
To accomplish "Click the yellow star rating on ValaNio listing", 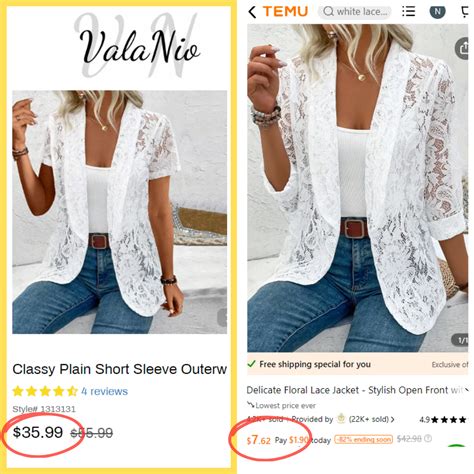I will pyautogui.click(x=45, y=391).
